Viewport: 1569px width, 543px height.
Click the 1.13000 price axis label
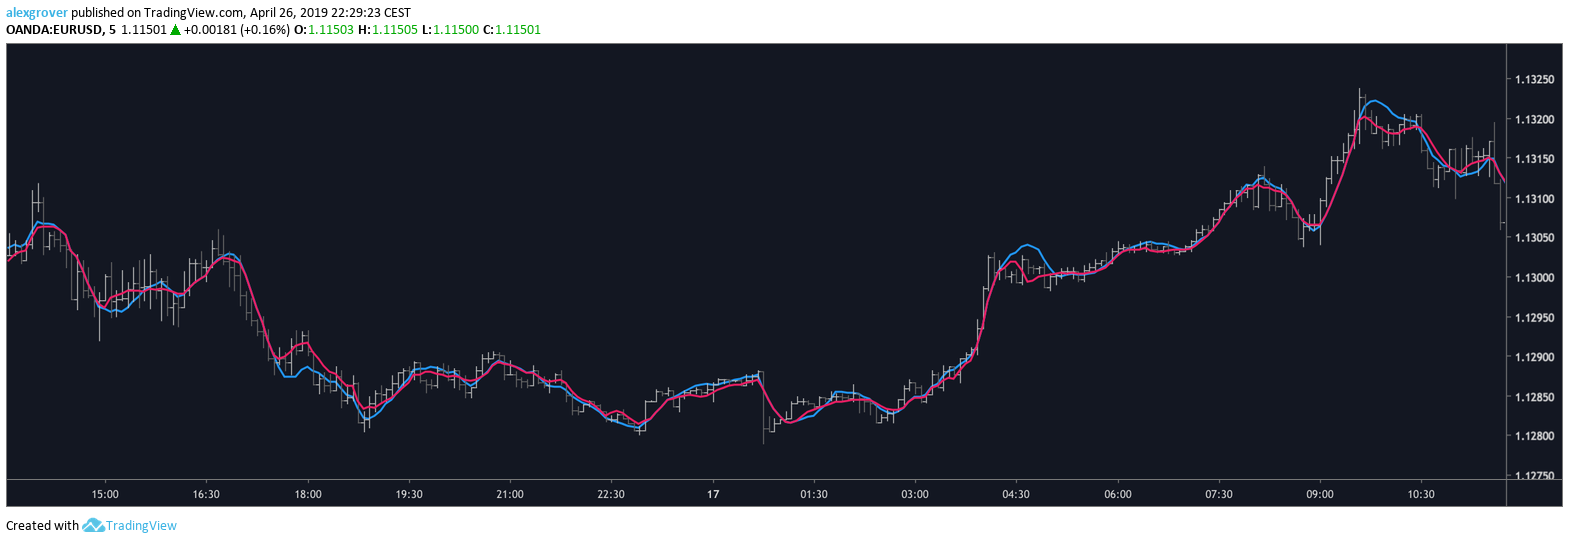pos(1534,278)
